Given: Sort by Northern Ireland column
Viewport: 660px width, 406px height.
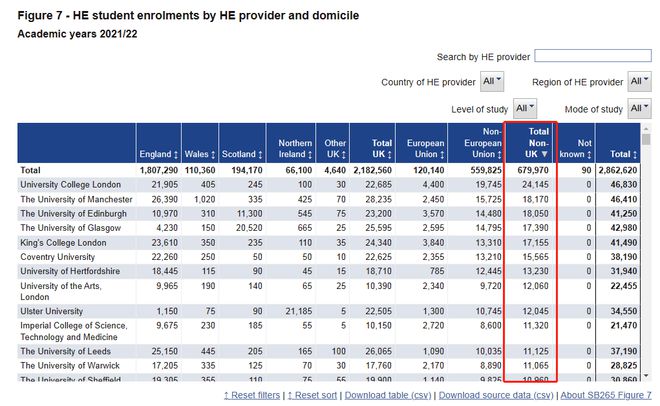Looking at the screenshot, I should tap(295, 149).
